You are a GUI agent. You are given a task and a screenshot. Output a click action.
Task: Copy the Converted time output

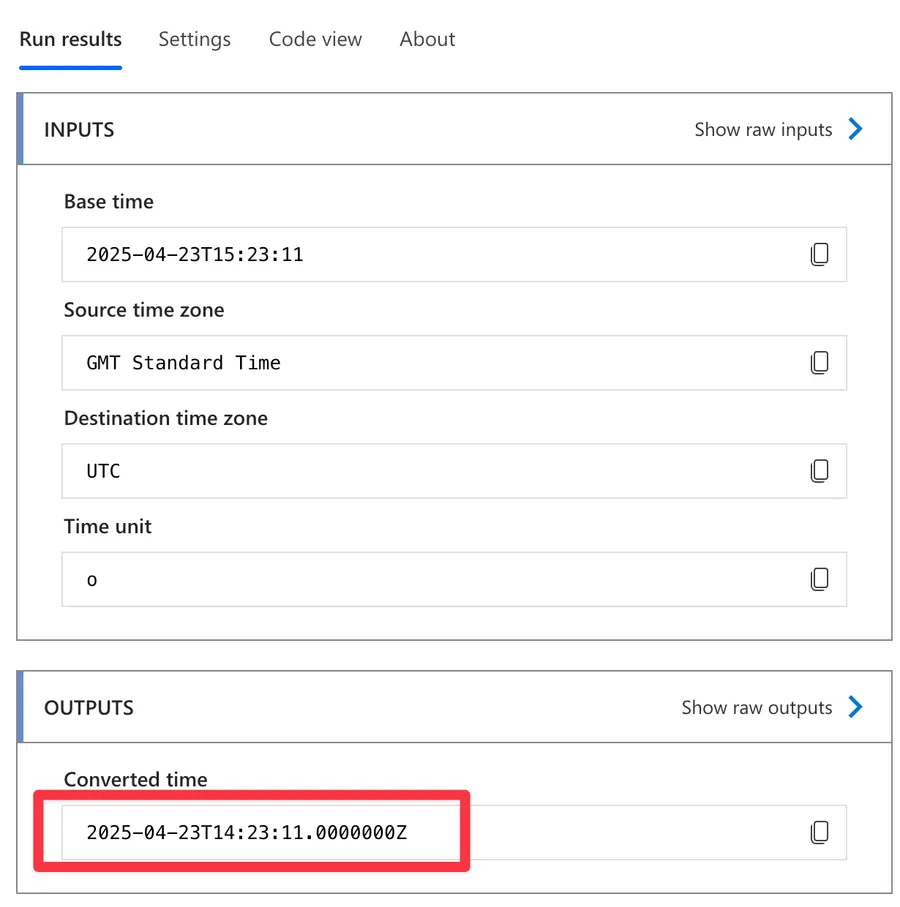click(819, 832)
